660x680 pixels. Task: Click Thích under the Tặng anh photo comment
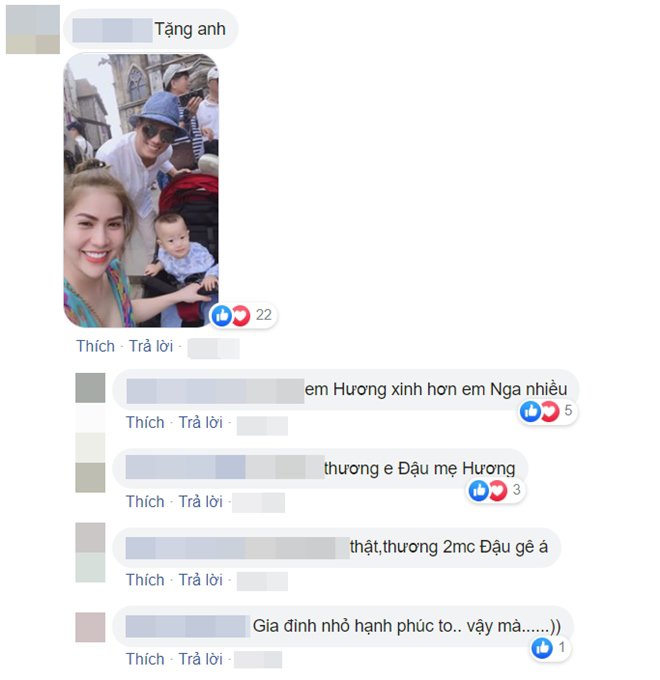tap(95, 346)
